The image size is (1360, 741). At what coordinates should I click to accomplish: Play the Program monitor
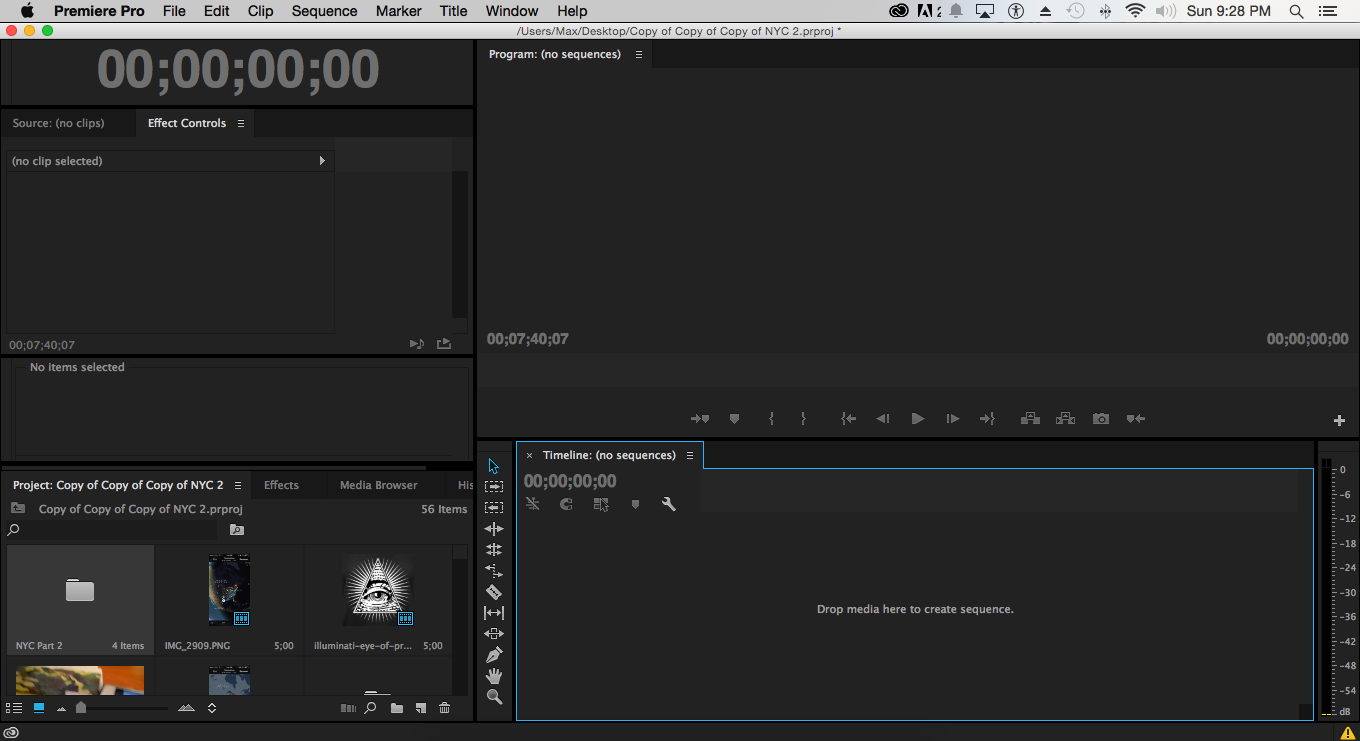tap(918, 419)
